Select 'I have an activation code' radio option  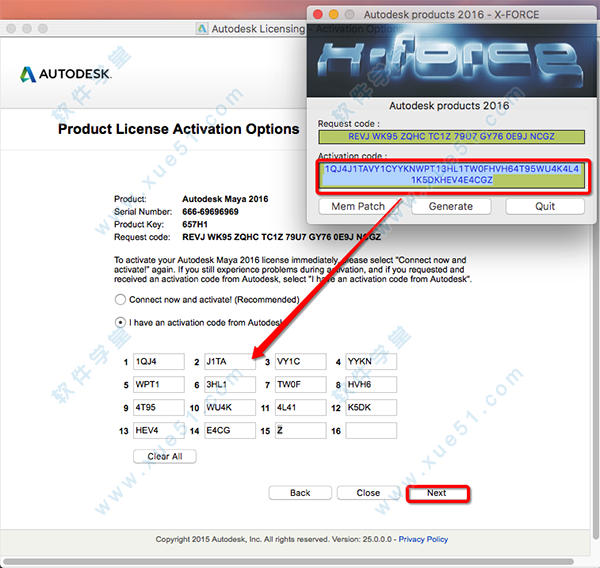click(120, 323)
